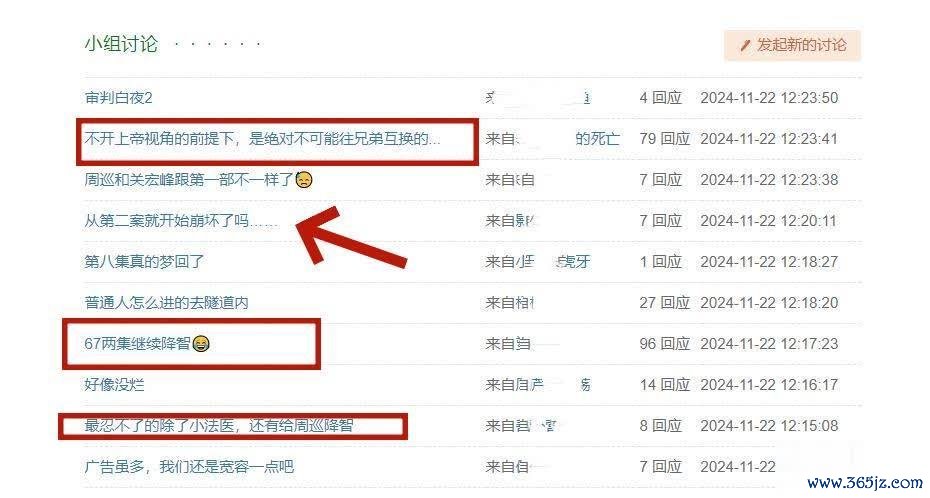
Task: Open thread 广告虽多，我们还是宽容一点吧
Action: [189, 467]
